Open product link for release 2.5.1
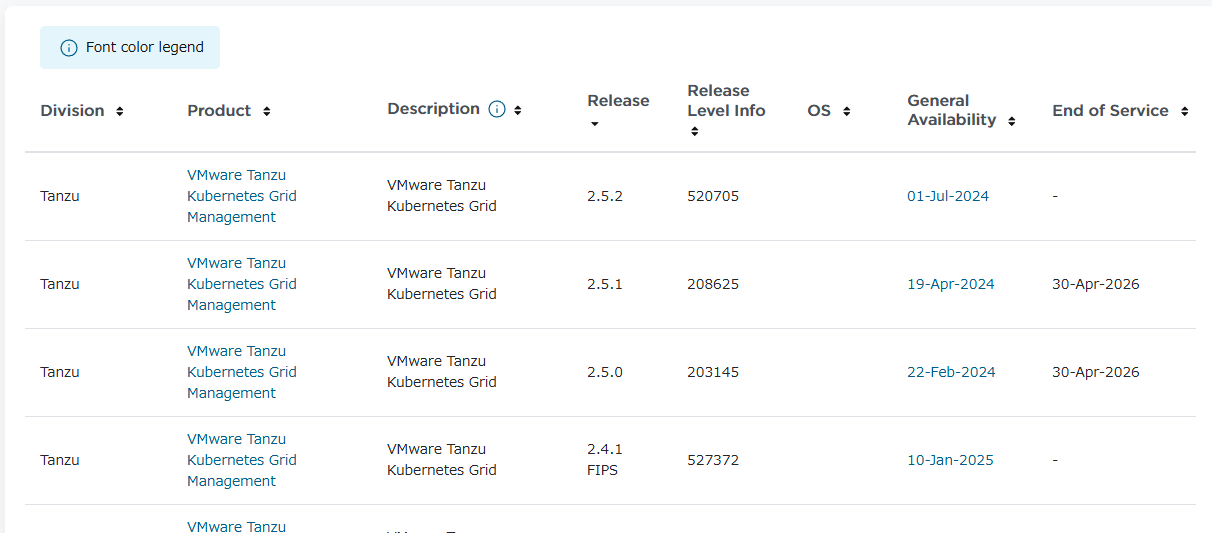The width and height of the screenshot is (1212, 533). click(x=241, y=284)
